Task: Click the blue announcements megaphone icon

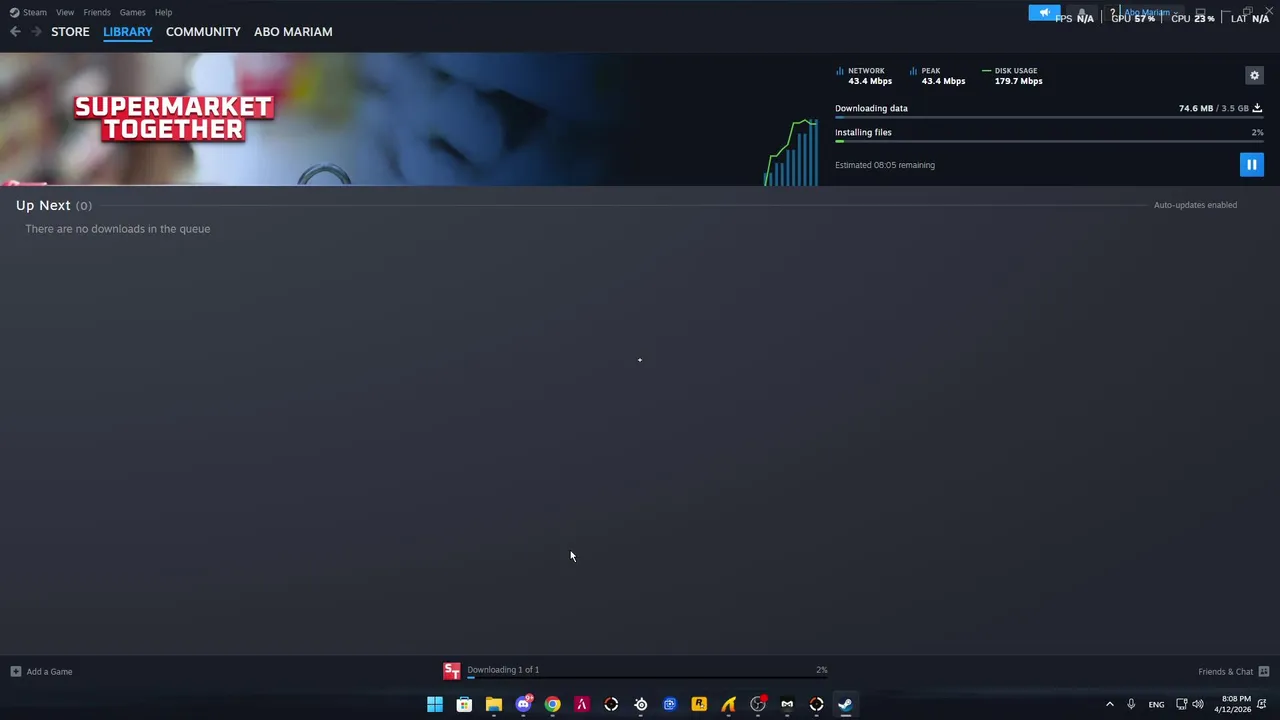Action: [1044, 13]
